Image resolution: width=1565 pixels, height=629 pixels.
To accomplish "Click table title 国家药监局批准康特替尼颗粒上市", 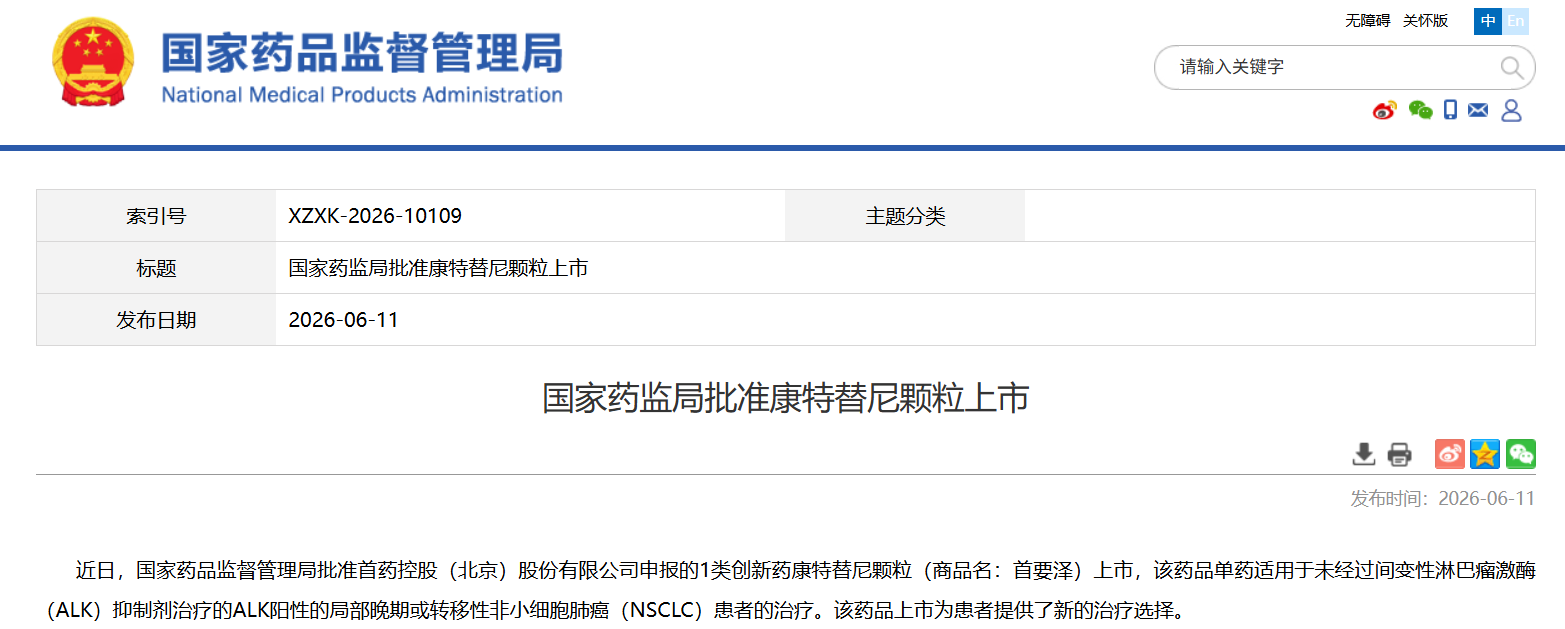I will tap(438, 268).
